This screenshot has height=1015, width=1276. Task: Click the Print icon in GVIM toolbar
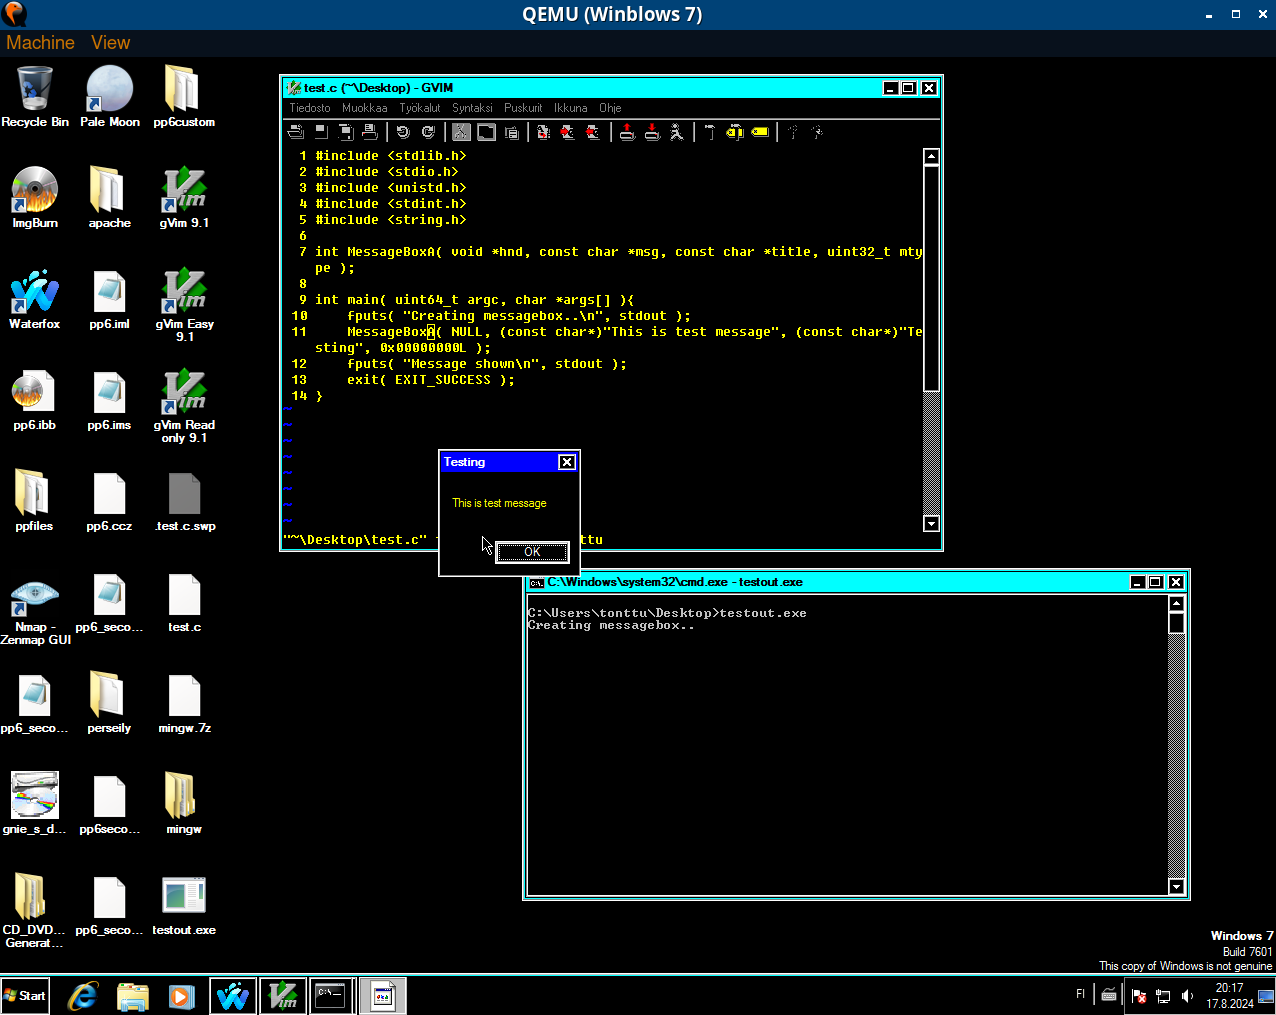(x=369, y=132)
